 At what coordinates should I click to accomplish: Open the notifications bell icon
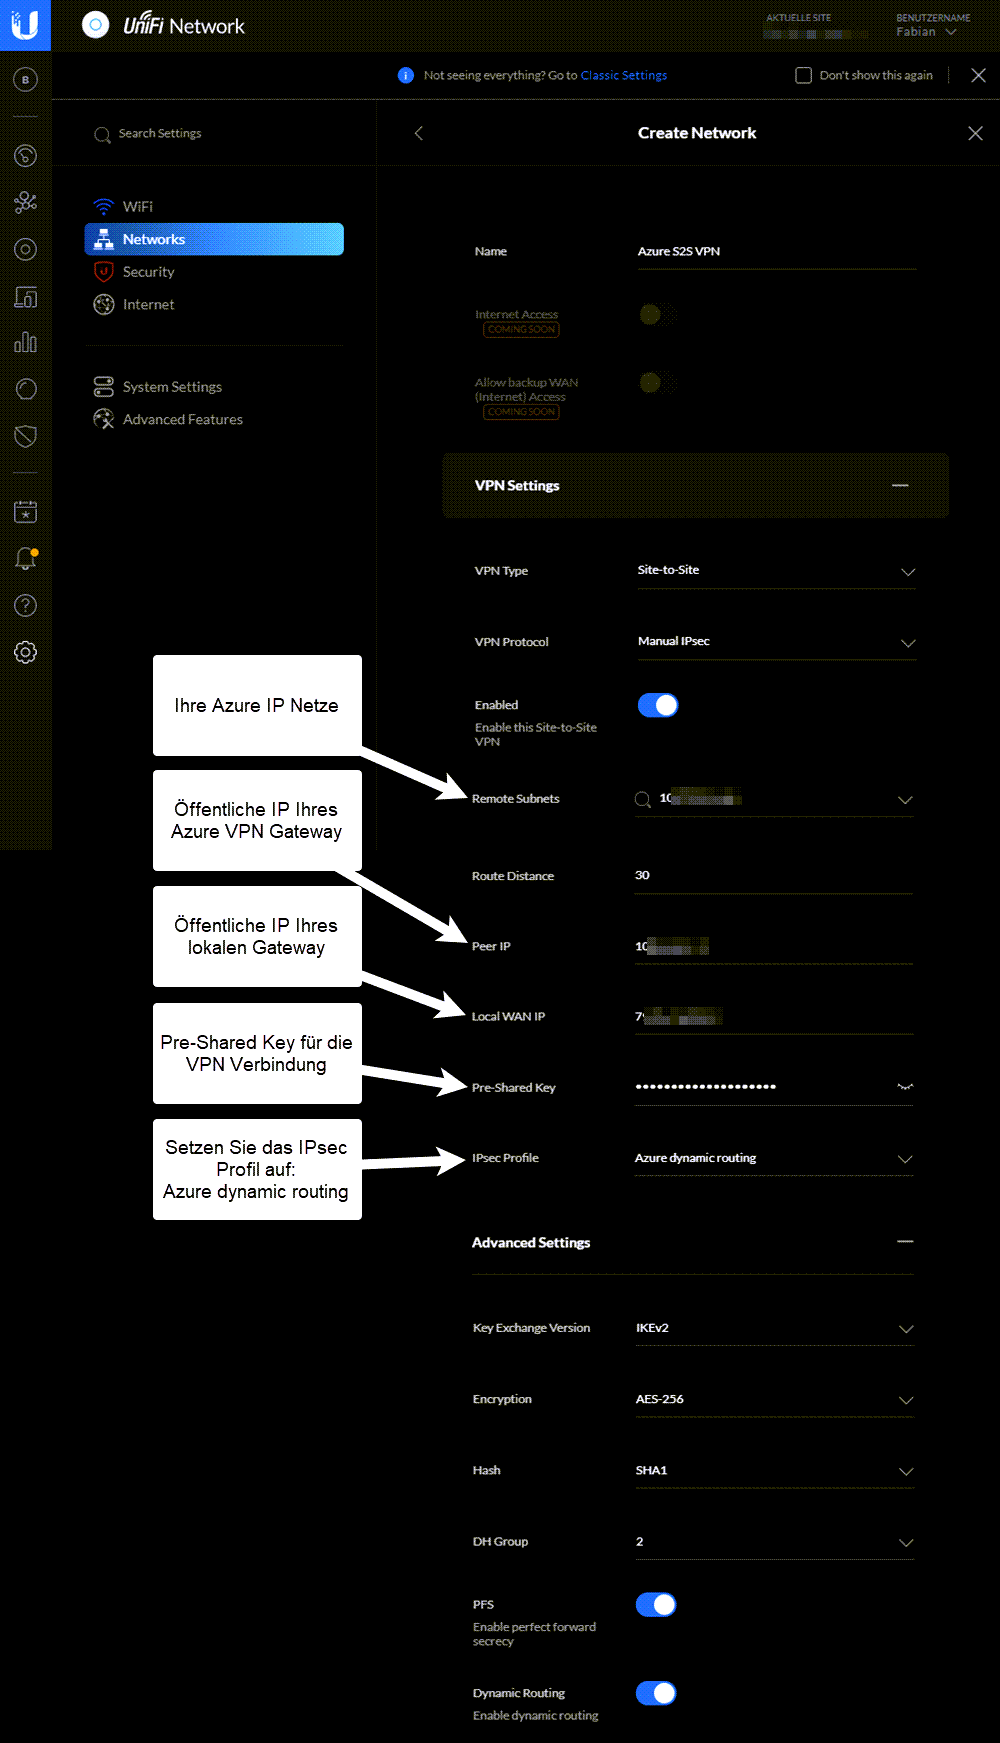pos(26,559)
